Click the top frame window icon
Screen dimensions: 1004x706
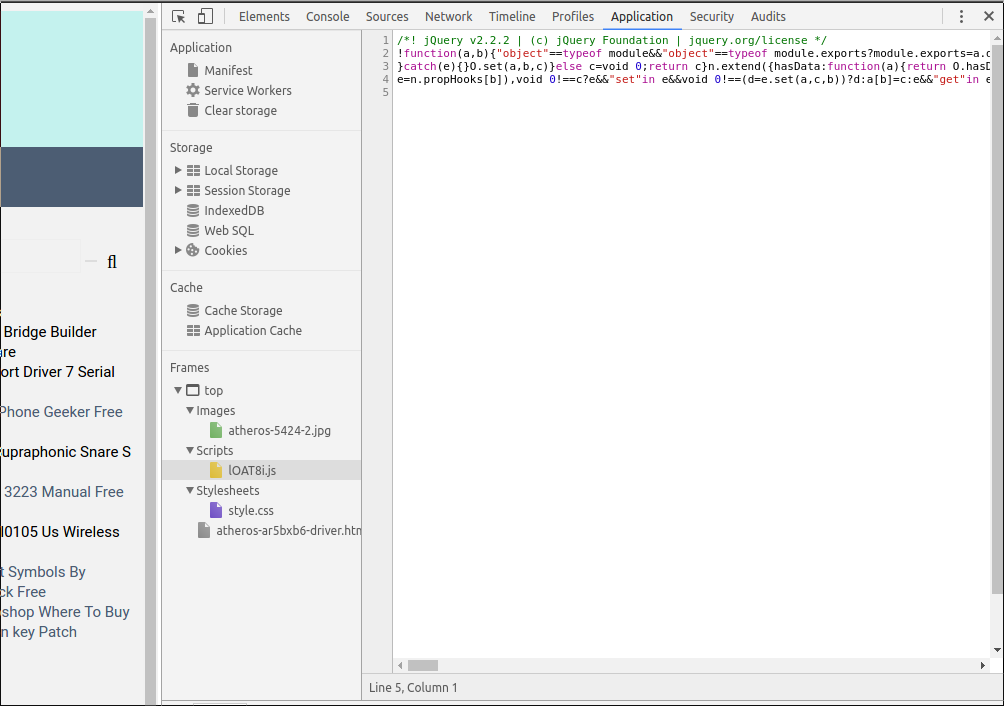pyautogui.click(x=193, y=390)
